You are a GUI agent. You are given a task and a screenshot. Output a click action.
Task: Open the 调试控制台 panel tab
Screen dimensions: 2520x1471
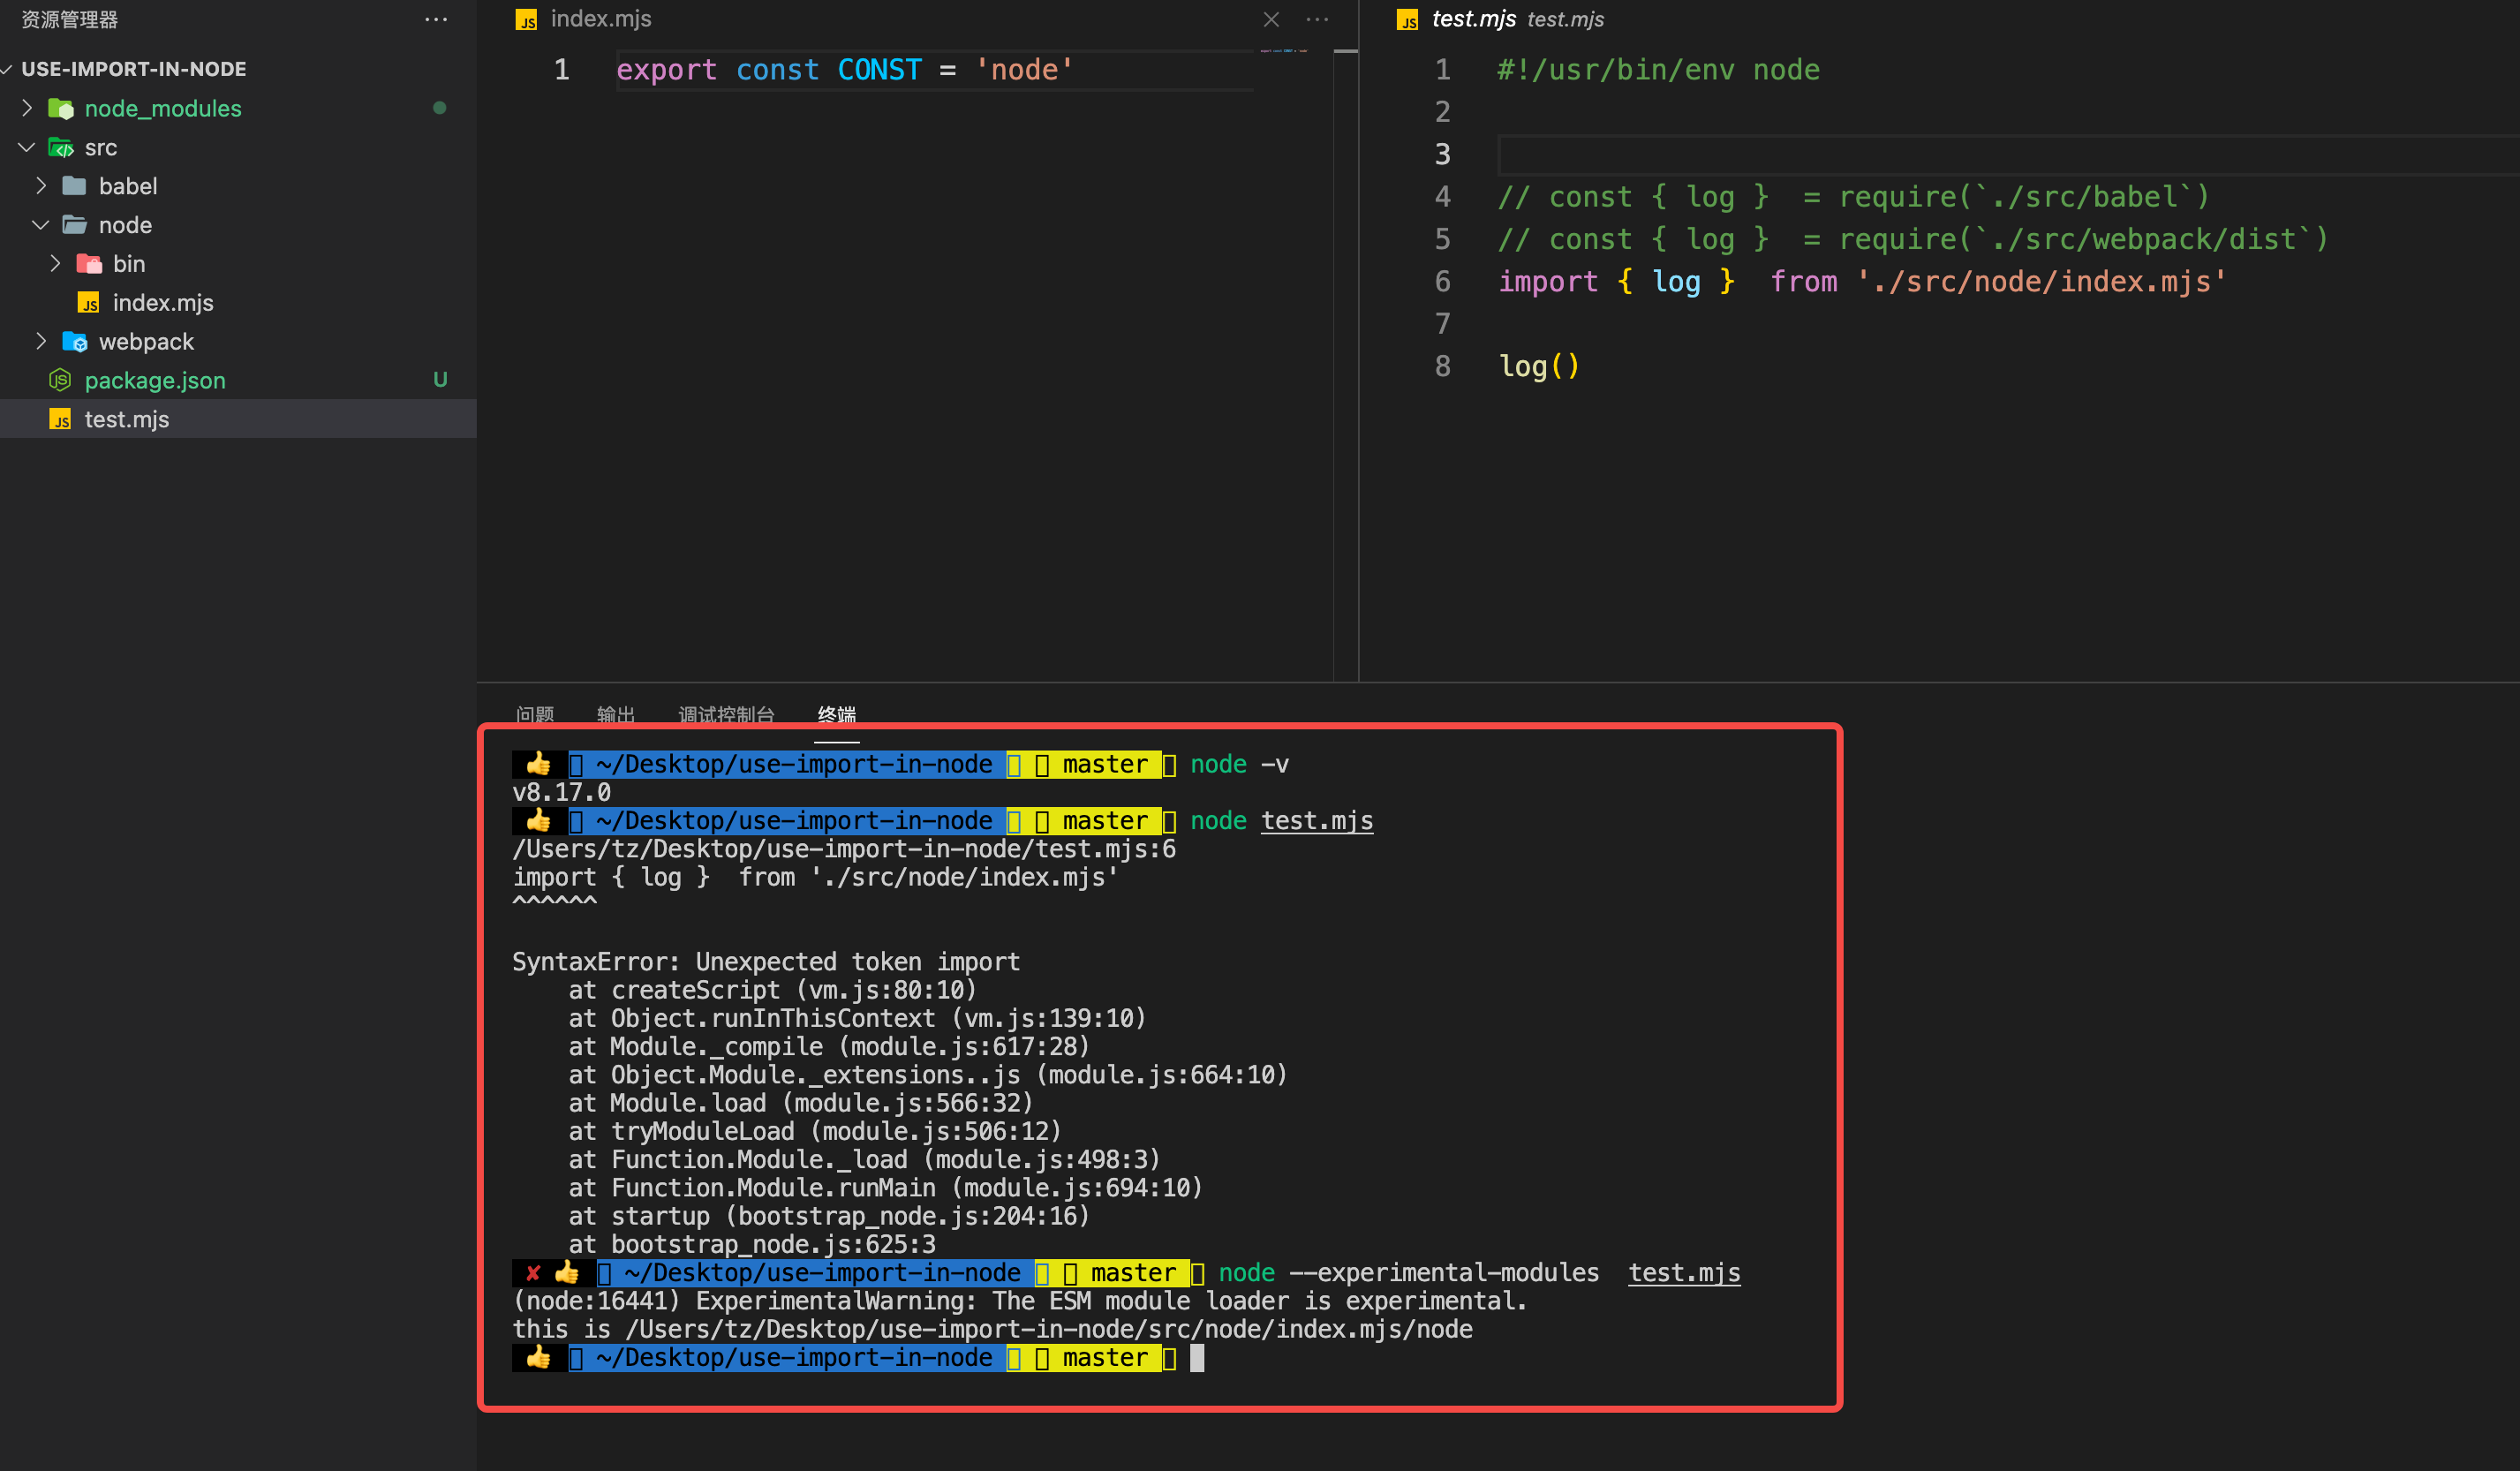pyautogui.click(x=726, y=714)
